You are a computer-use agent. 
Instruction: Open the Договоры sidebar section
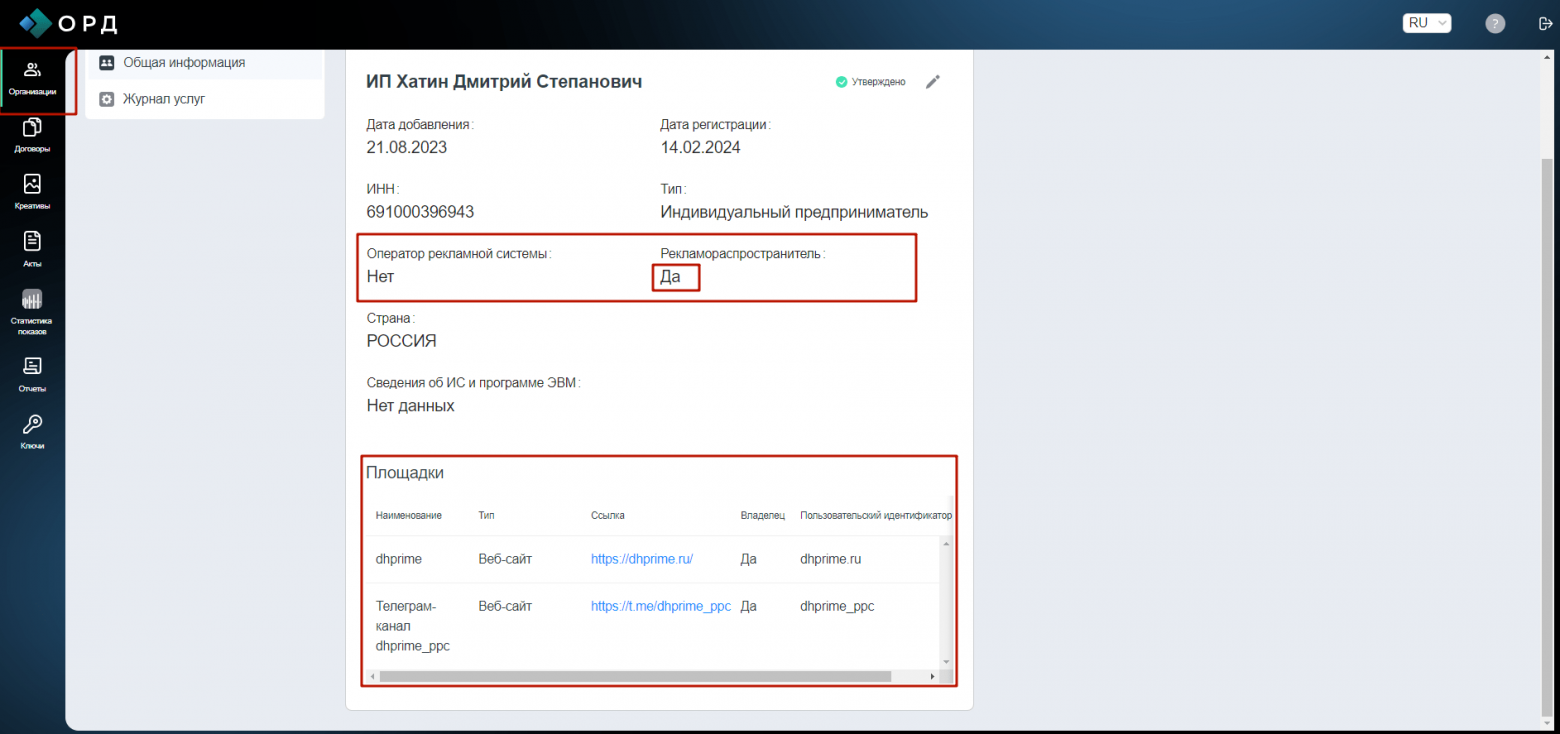[x=32, y=135]
